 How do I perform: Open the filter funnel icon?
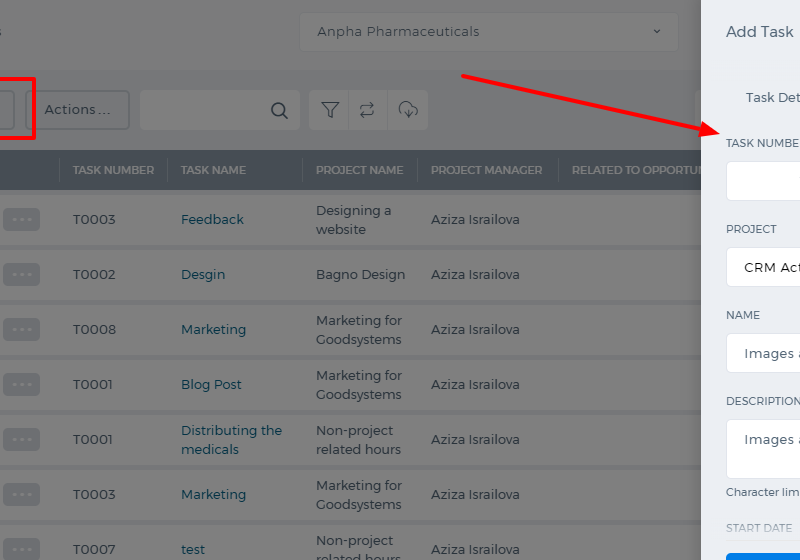pos(330,110)
